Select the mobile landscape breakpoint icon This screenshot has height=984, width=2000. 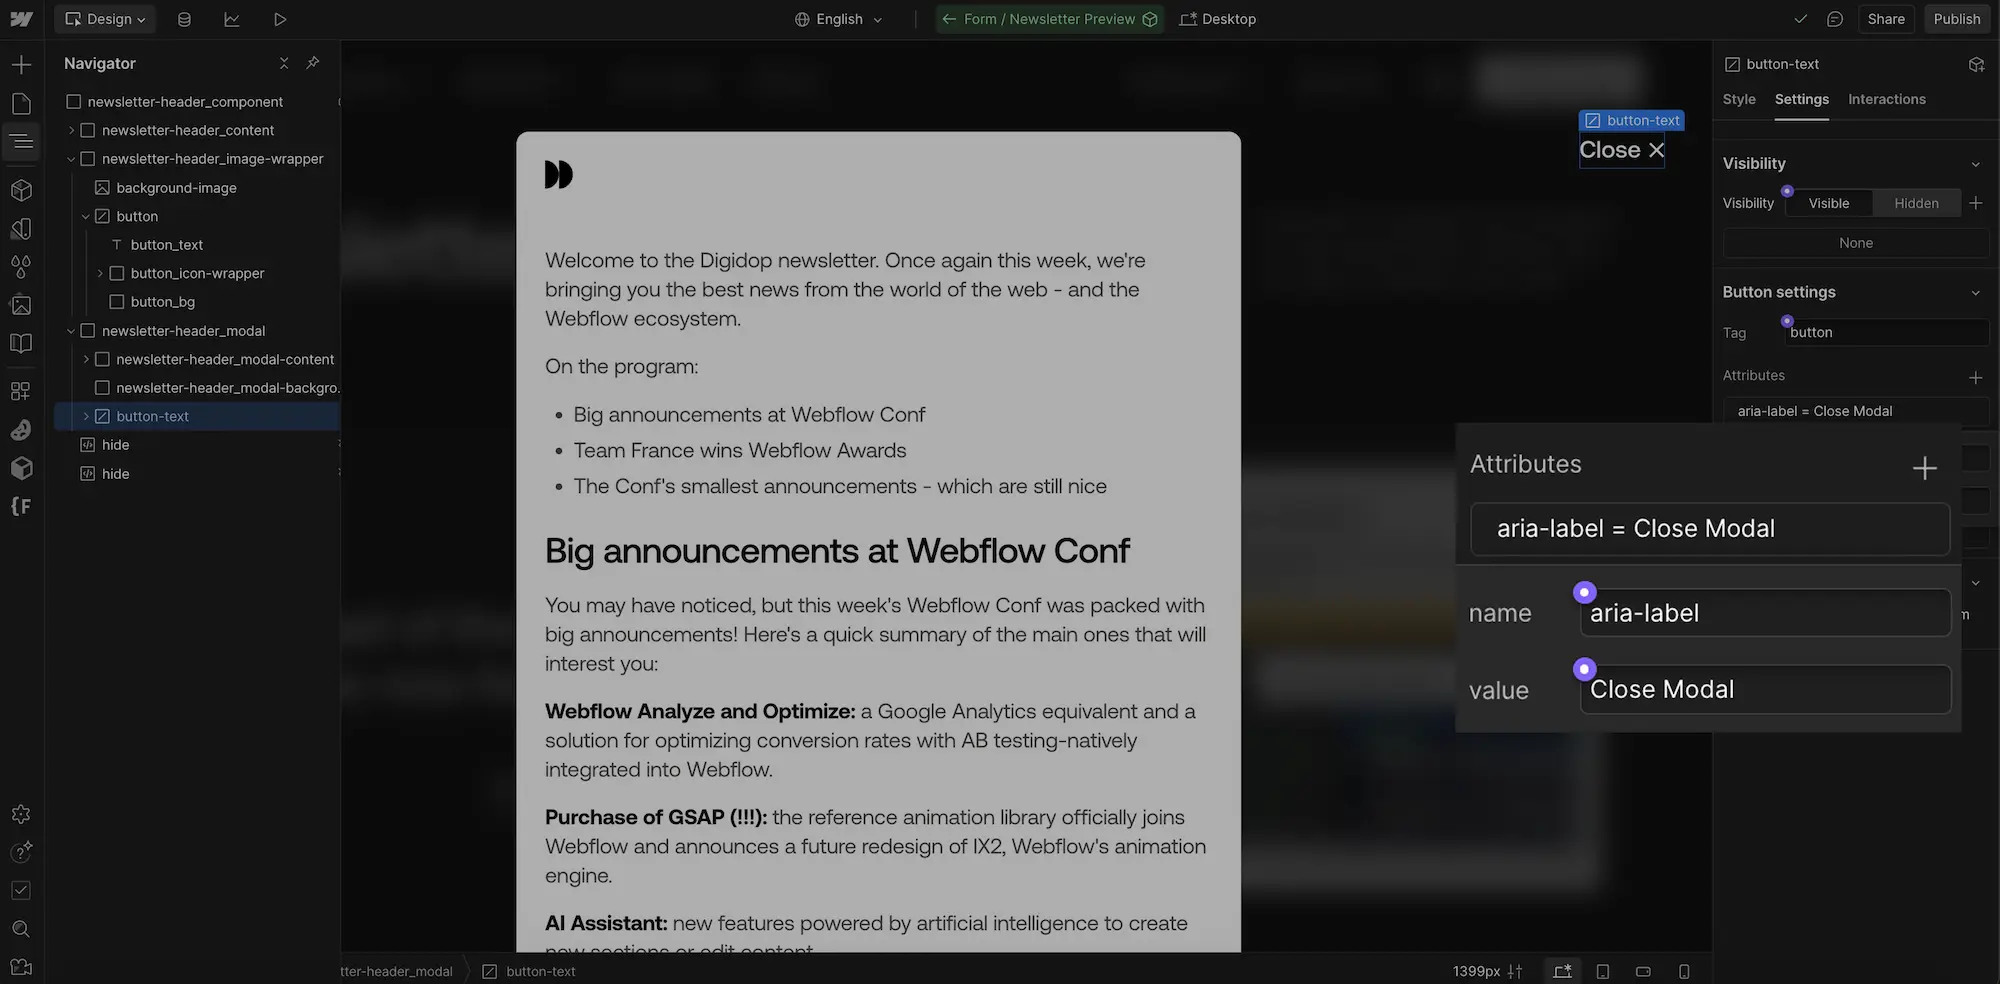pos(1643,971)
